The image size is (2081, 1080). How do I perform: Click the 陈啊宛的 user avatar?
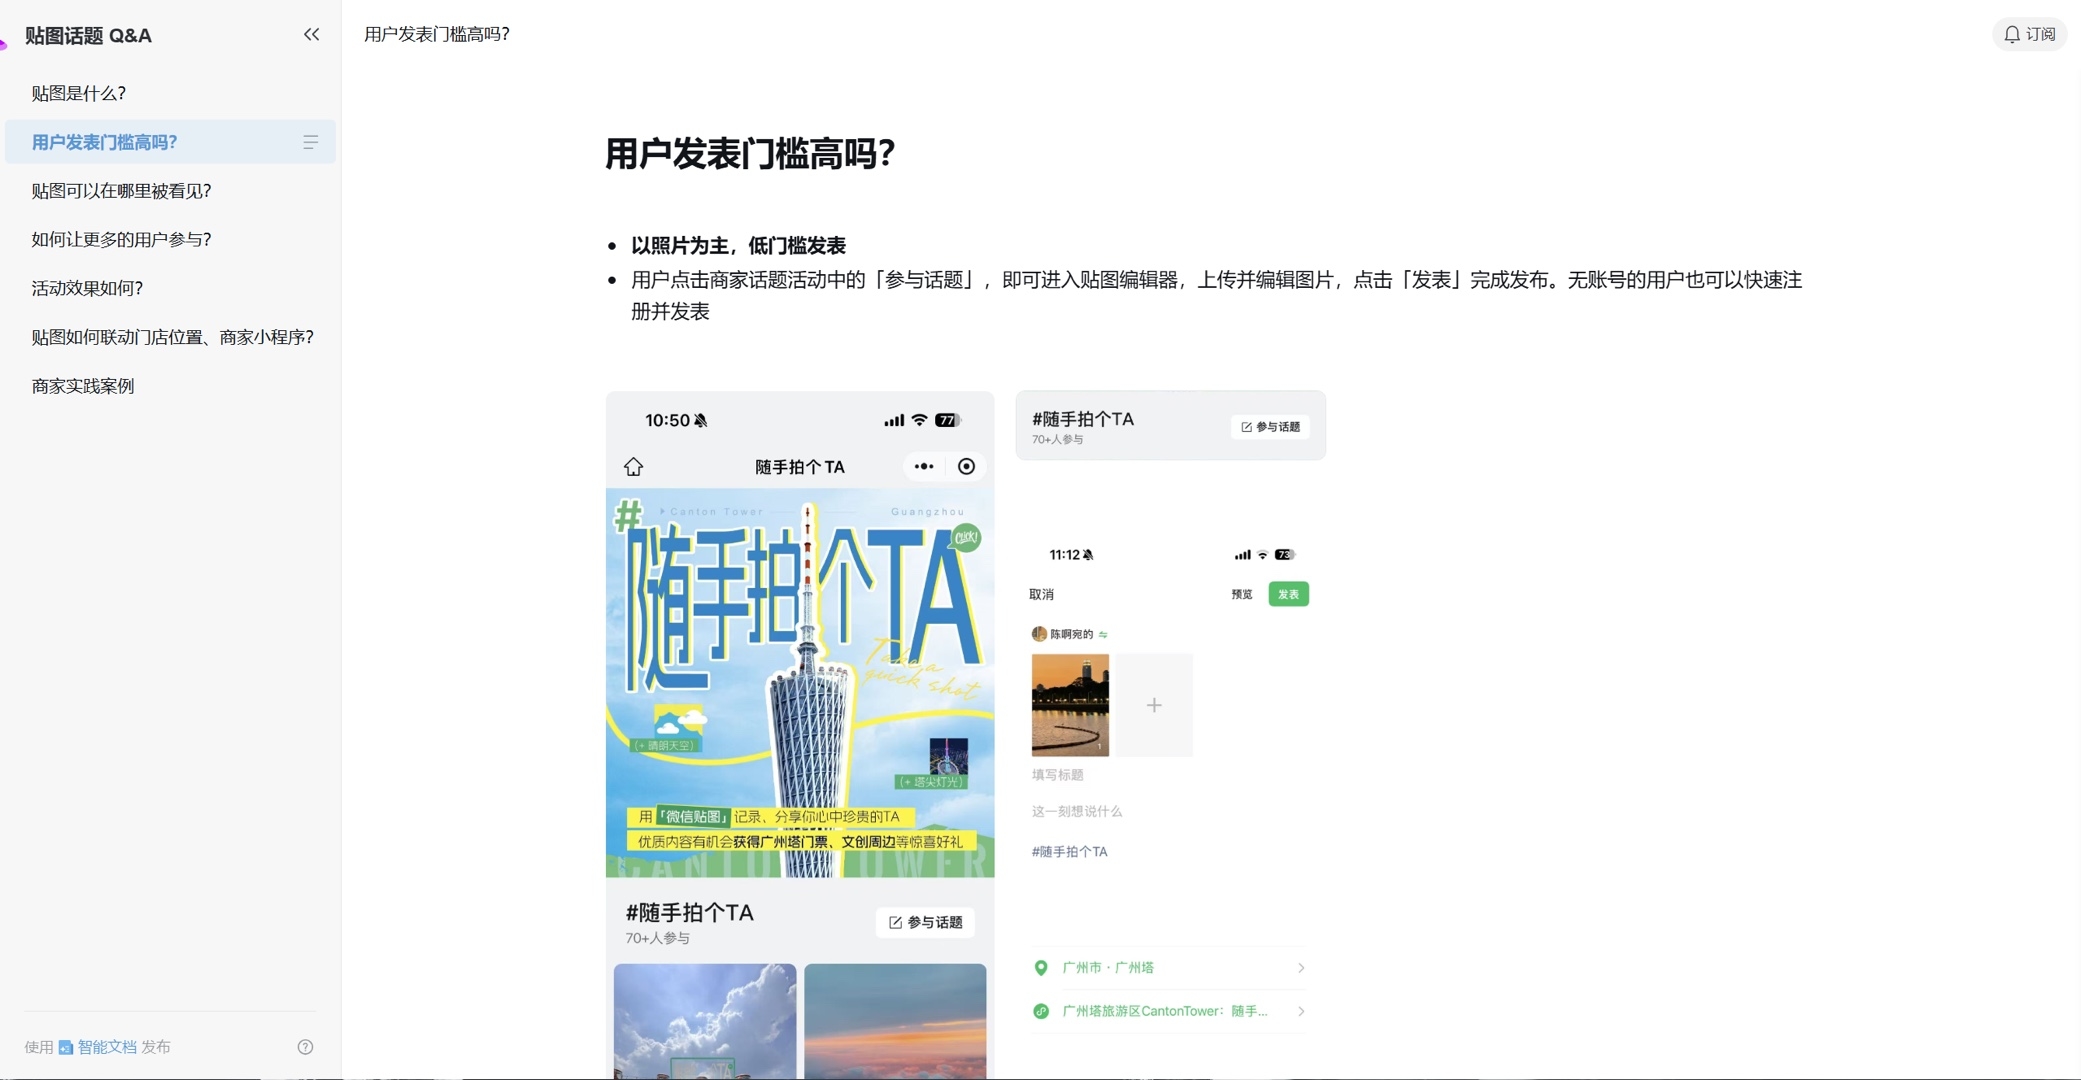pos(1039,634)
